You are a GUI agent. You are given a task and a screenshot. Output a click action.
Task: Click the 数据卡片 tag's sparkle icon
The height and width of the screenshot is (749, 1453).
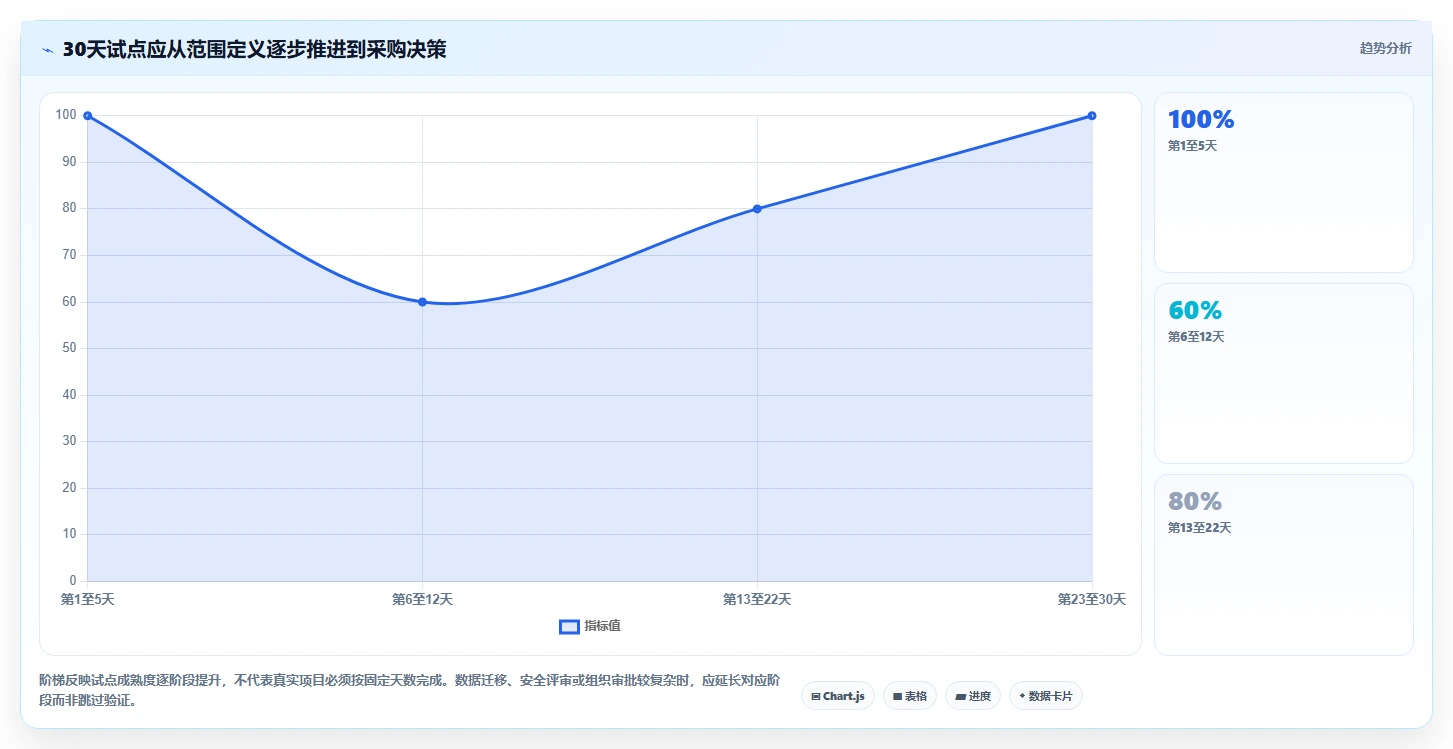(x=1022, y=696)
